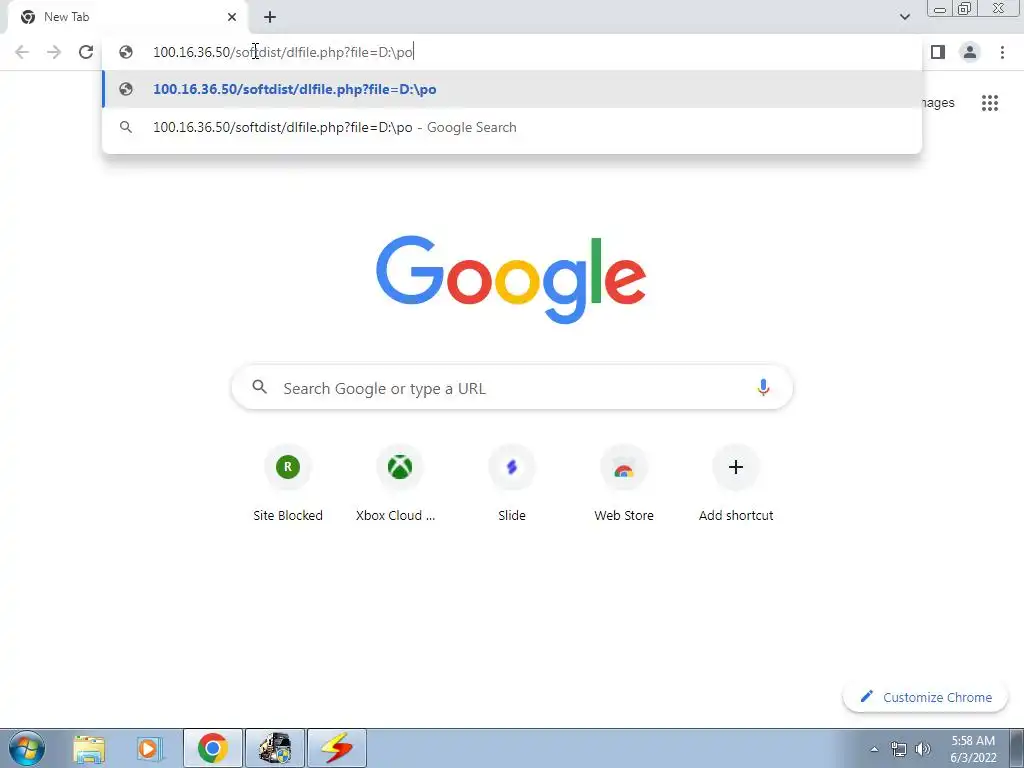
Task: Open a new tab with the plus button
Action: pyautogui.click(x=270, y=17)
